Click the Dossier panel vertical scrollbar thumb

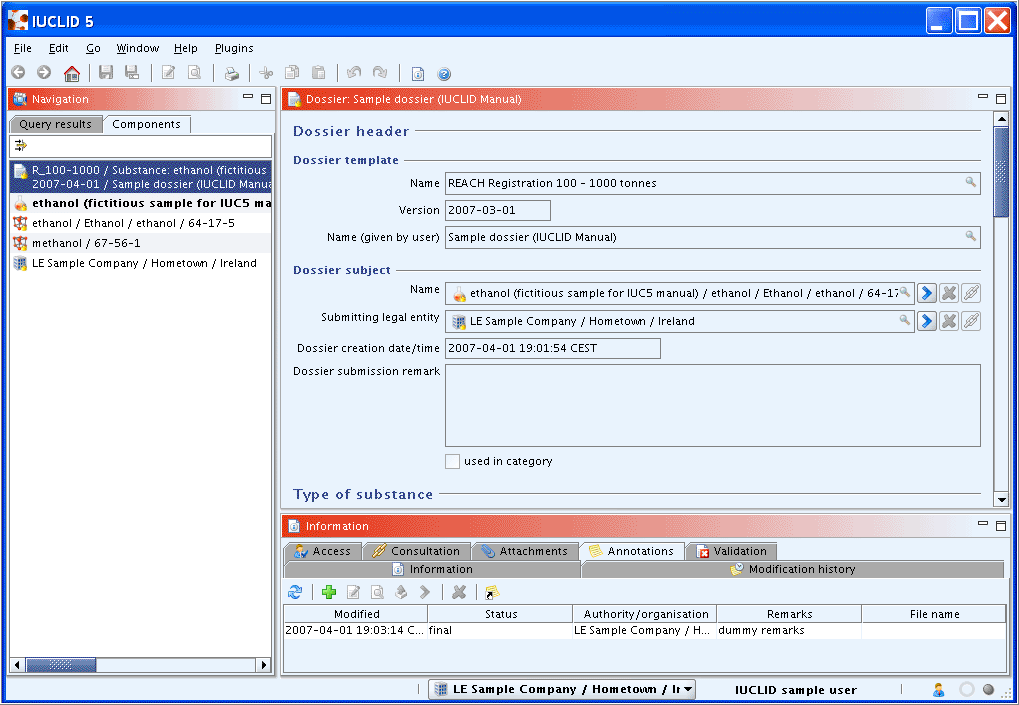(1001, 172)
